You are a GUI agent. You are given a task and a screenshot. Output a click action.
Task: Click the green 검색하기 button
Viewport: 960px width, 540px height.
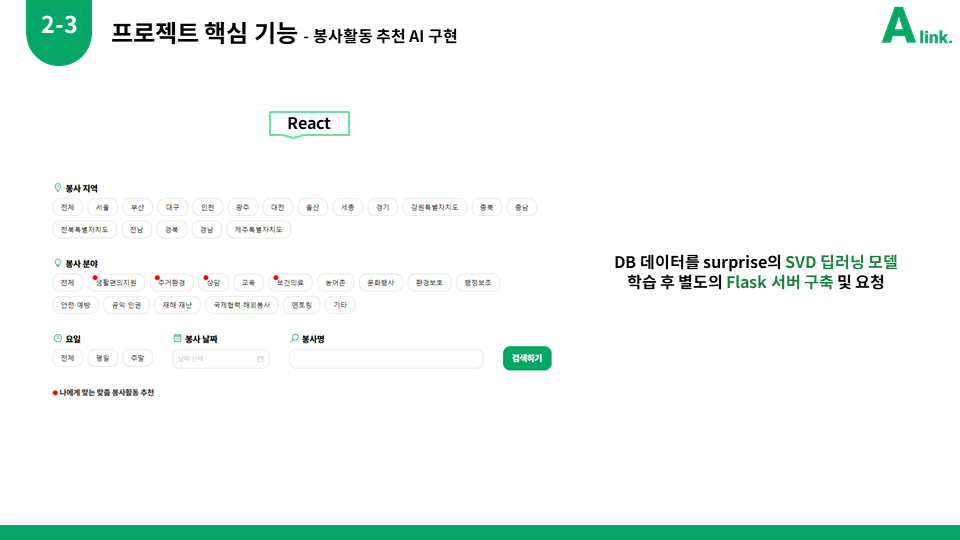tap(527, 358)
